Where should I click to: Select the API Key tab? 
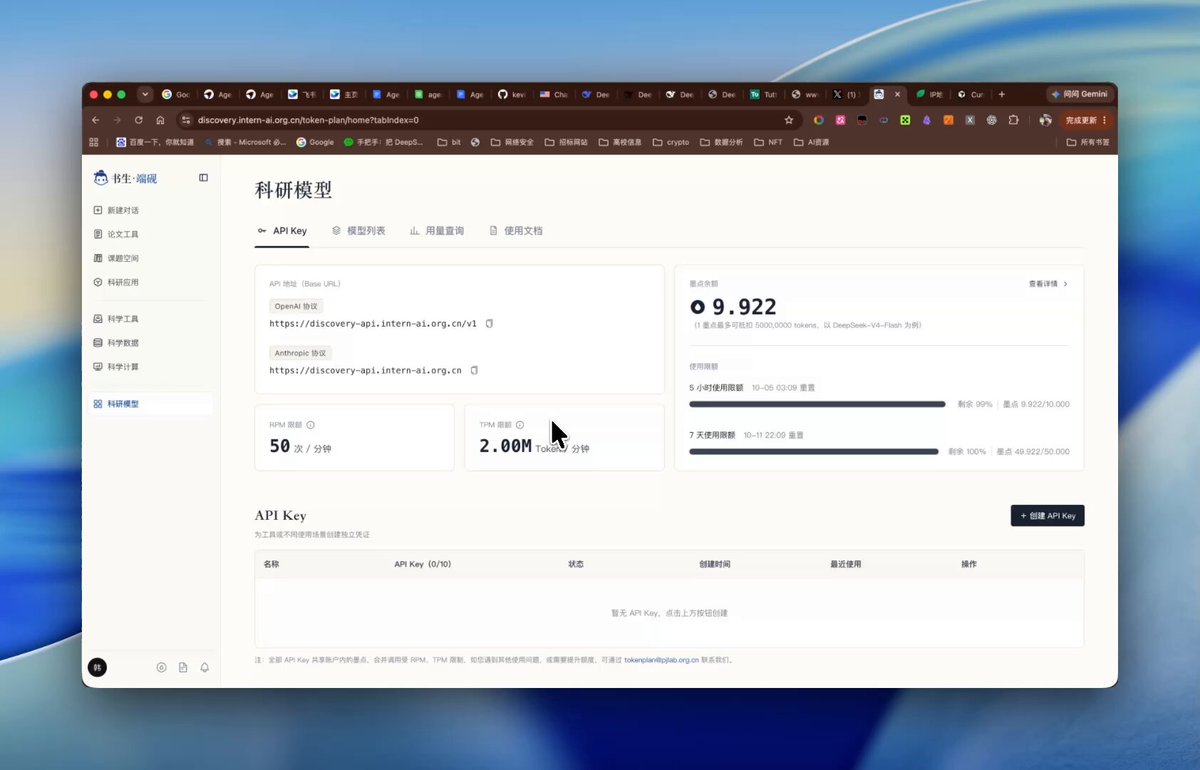(282, 231)
